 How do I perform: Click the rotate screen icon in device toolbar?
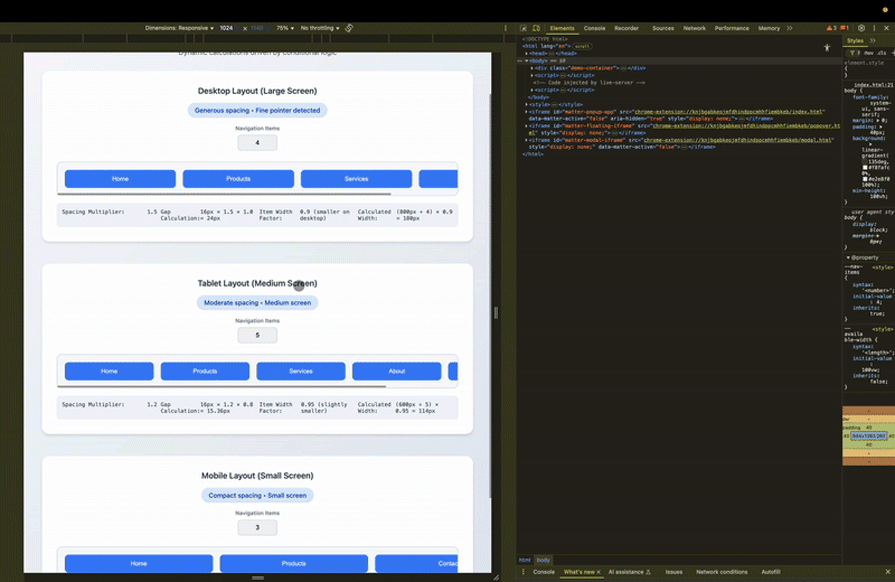349,28
